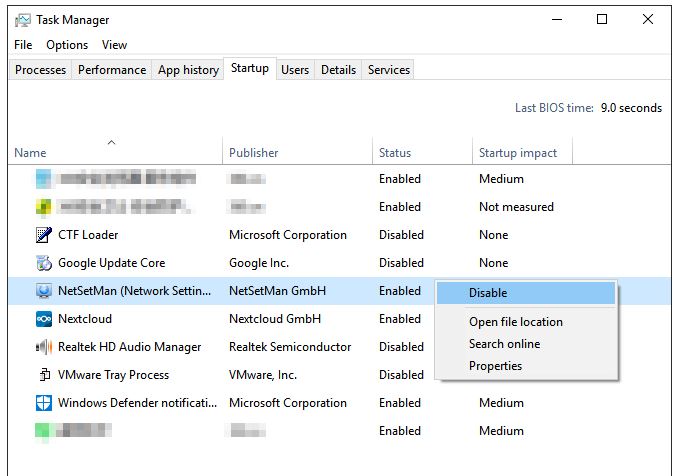Switch to the Processes tab

40,70
